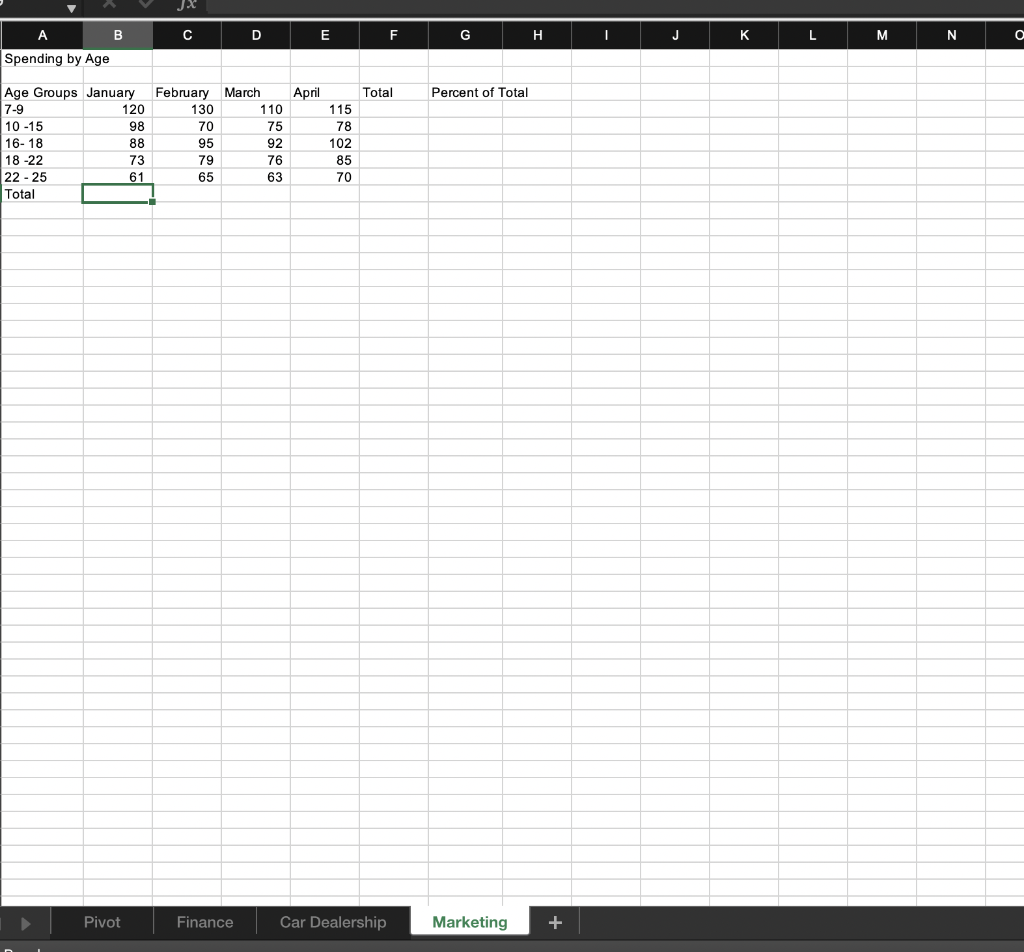This screenshot has width=1024, height=952.
Task: Click the January value 120
Action: click(x=118, y=110)
